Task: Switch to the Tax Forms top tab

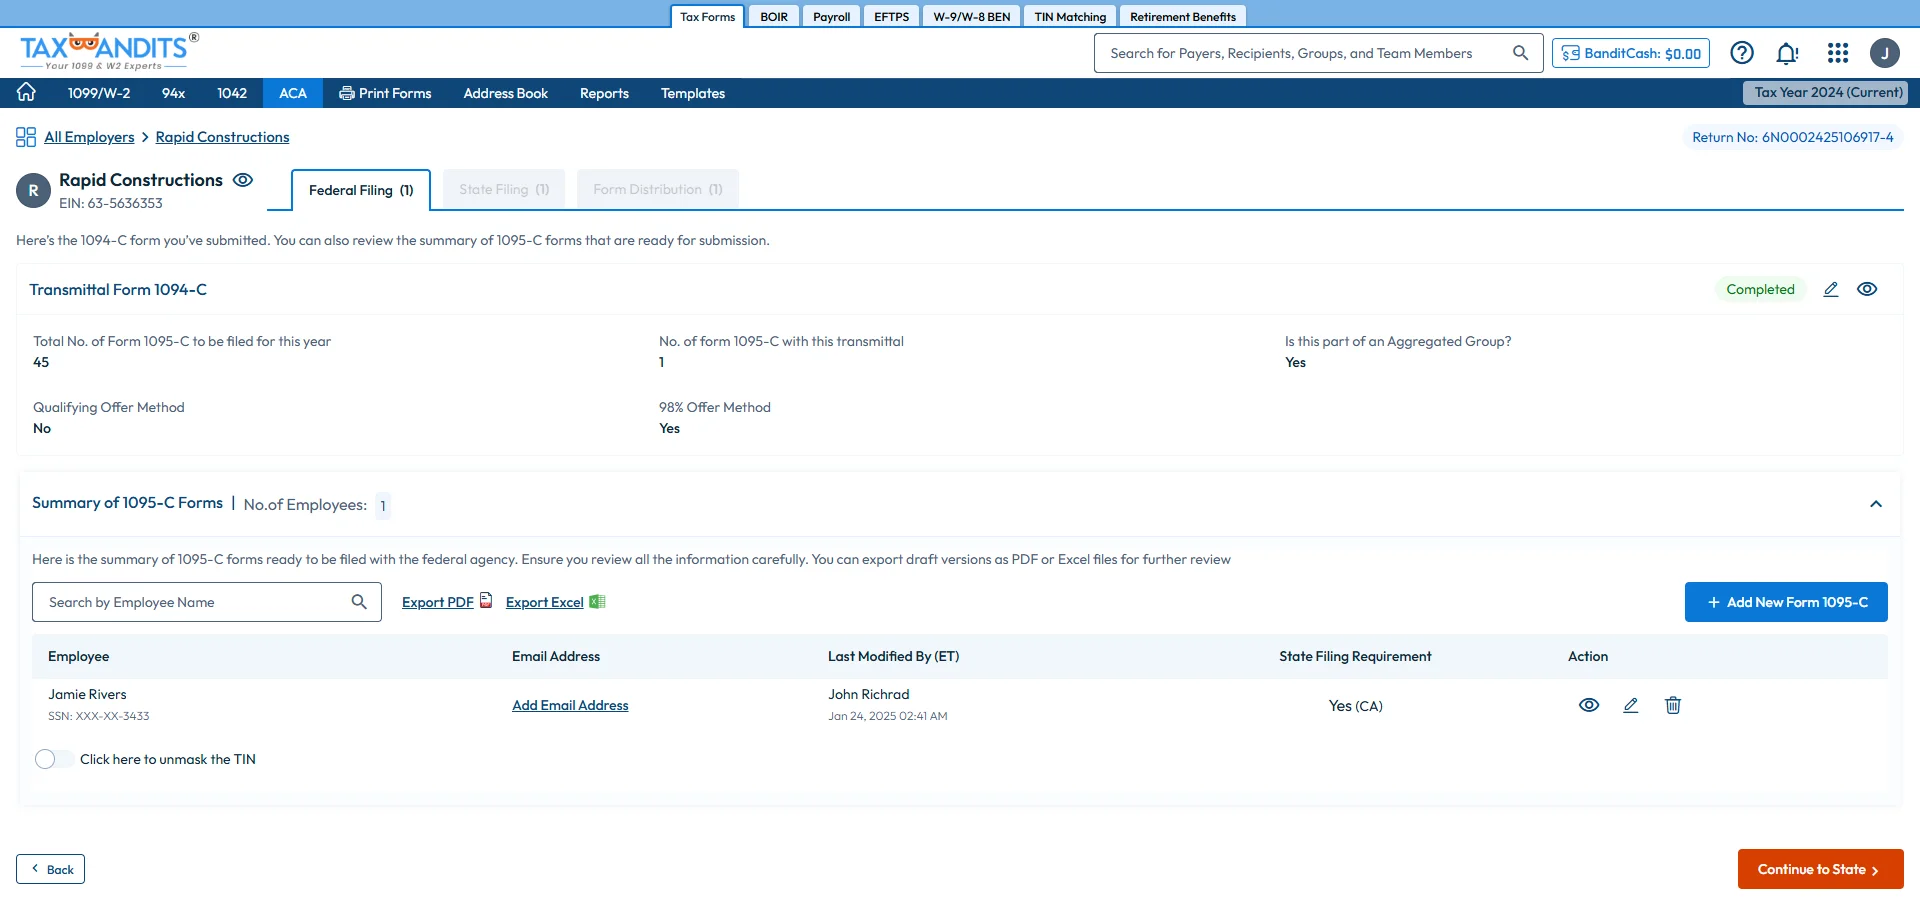Action: 707,16
